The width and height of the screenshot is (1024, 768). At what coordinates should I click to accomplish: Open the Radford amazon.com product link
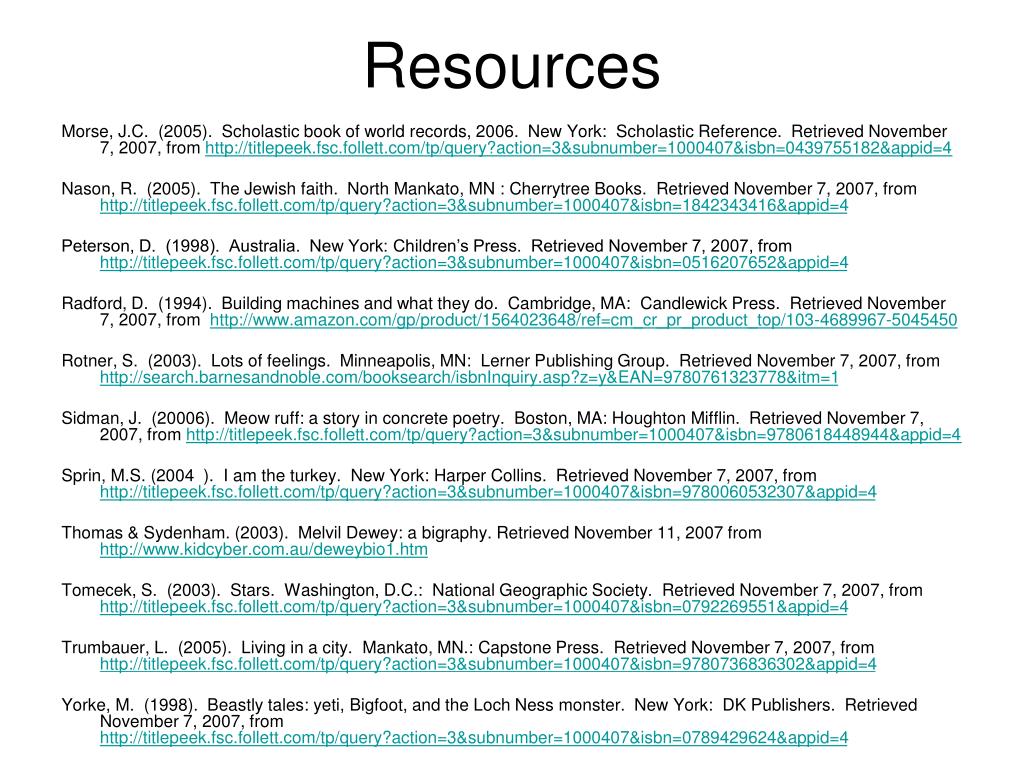point(583,321)
